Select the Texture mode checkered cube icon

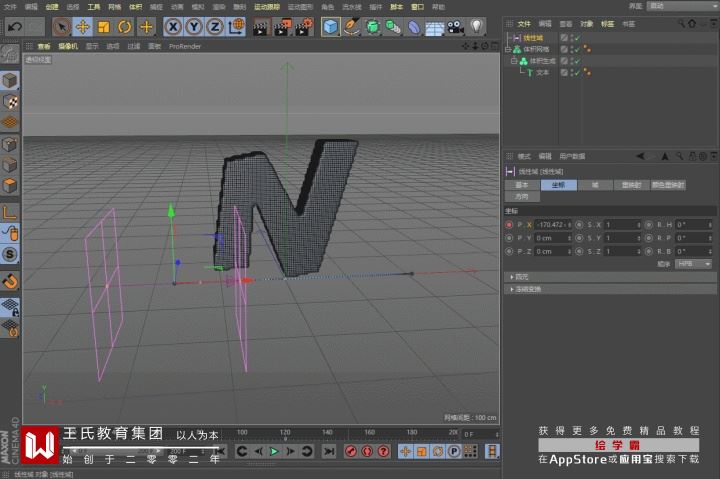[10, 101]
